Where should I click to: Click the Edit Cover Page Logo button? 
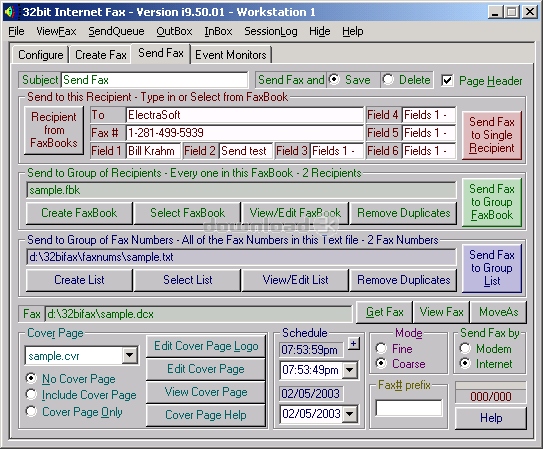[206, 346]
